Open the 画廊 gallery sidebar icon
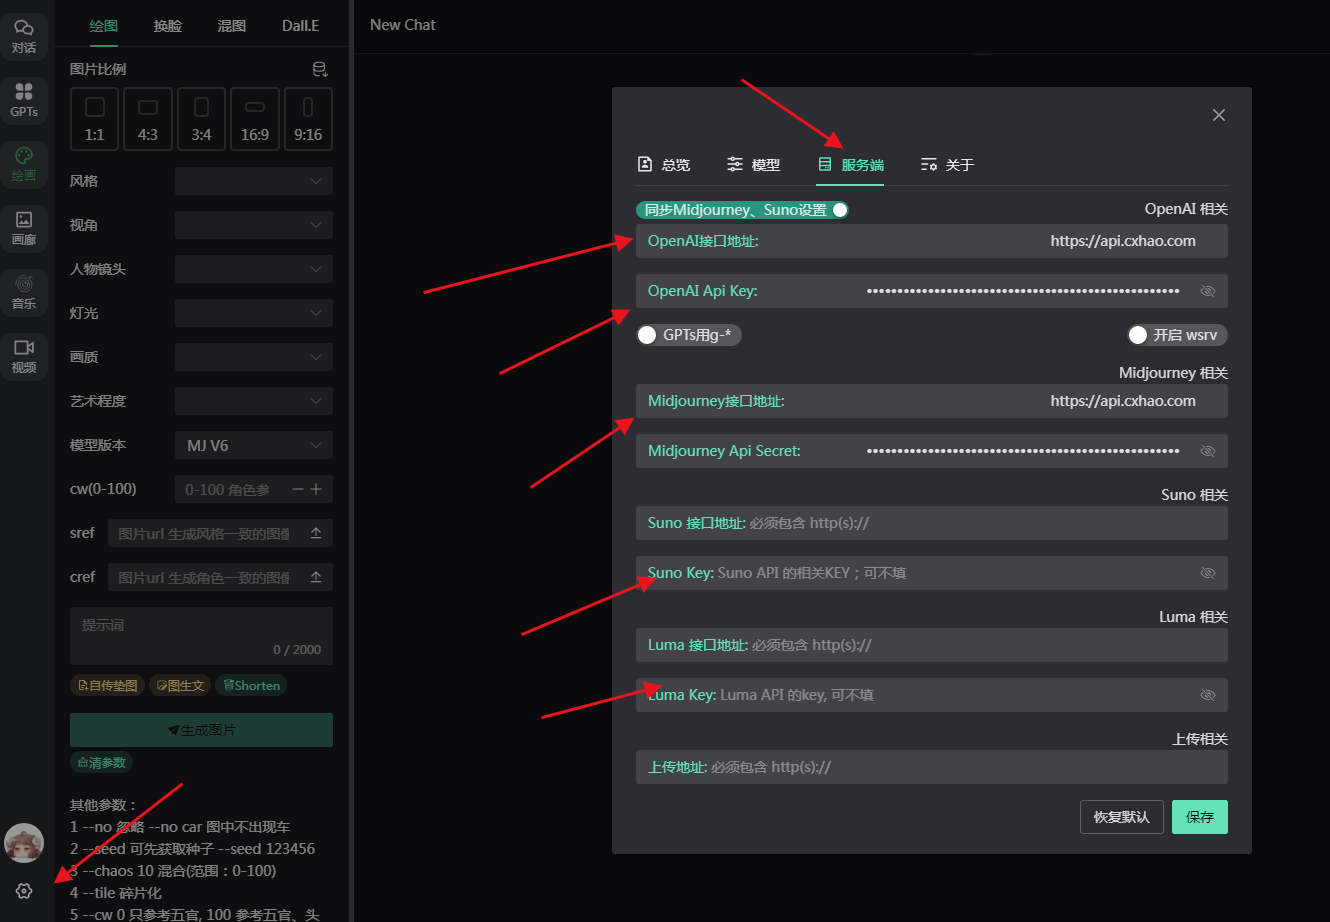The width and height of the screenshot is (1330, 922). click(24, 229)
